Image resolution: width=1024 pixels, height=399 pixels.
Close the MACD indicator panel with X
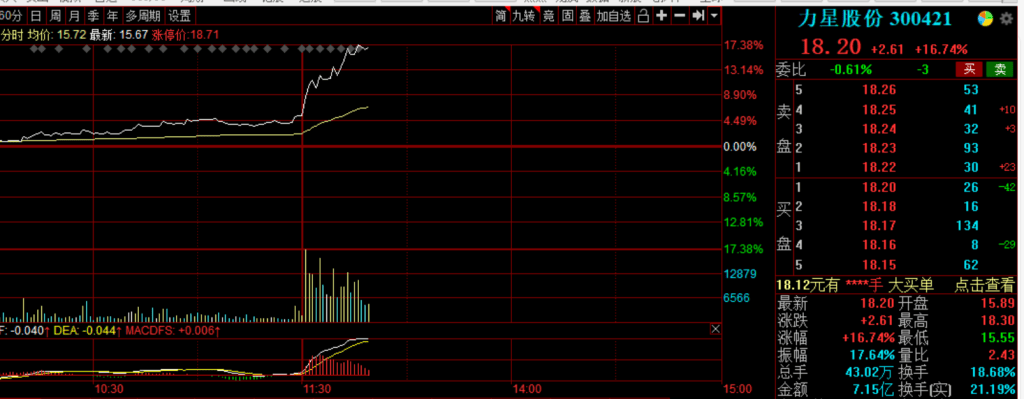(x=715, y=329)
